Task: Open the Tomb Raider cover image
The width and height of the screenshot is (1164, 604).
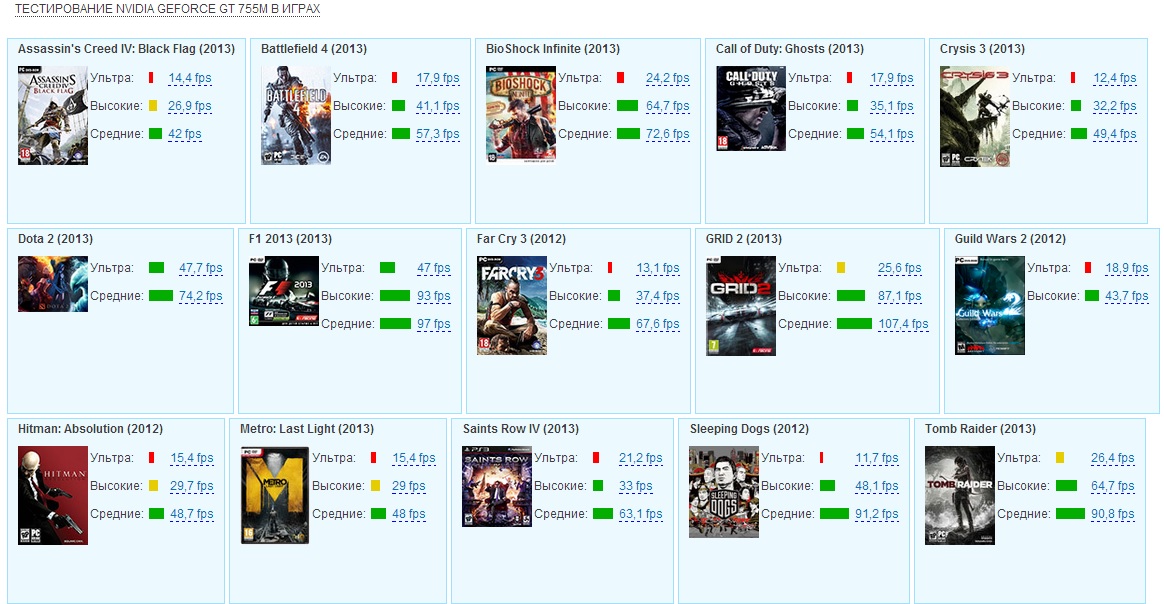Action: point(960,496)
